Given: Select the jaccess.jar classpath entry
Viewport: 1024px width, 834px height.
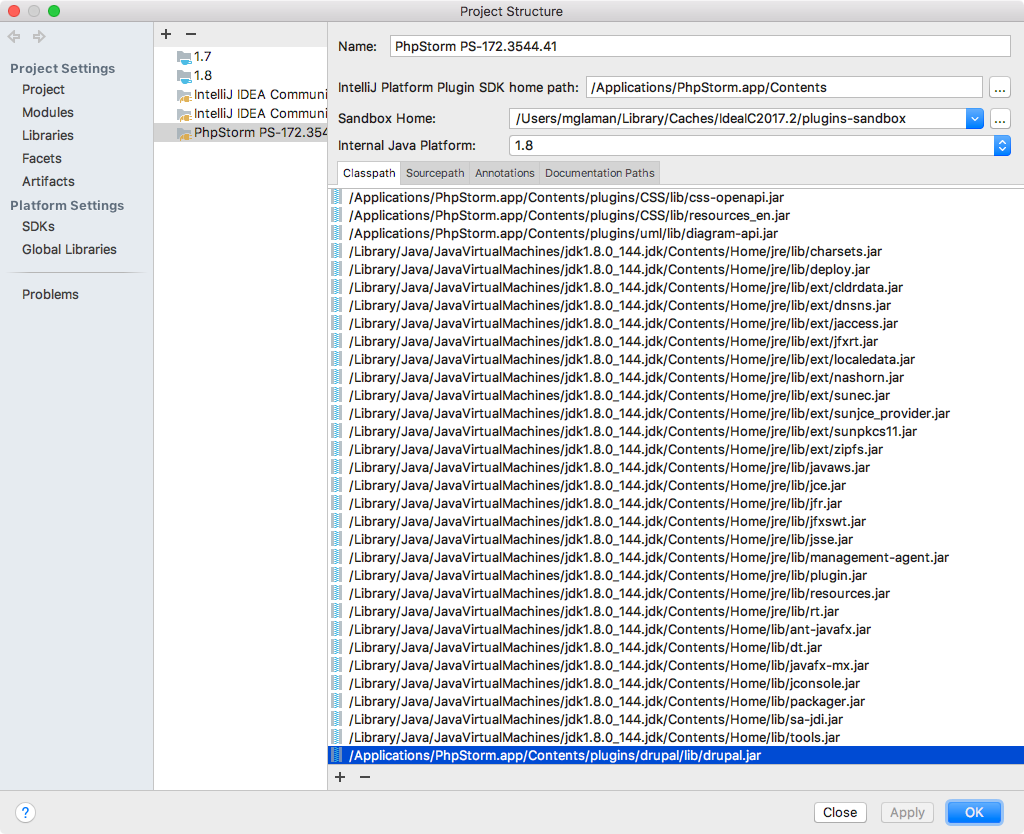Looking at the screenshot, I should tap(676, 323).
